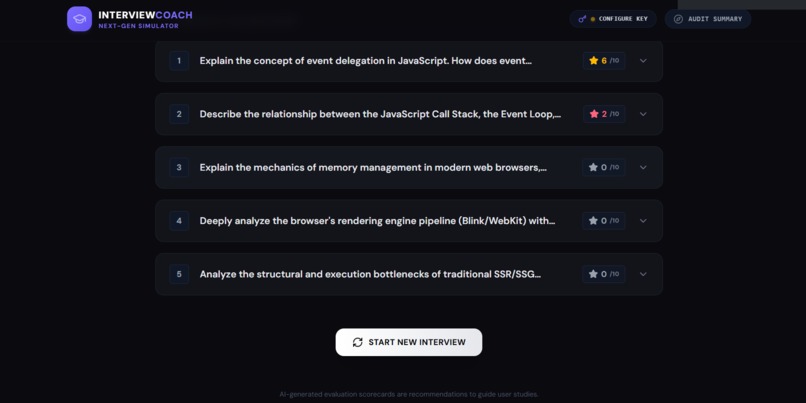The image size is (806, 403).
Task: Start a new interview
Action: pos(409,342)
